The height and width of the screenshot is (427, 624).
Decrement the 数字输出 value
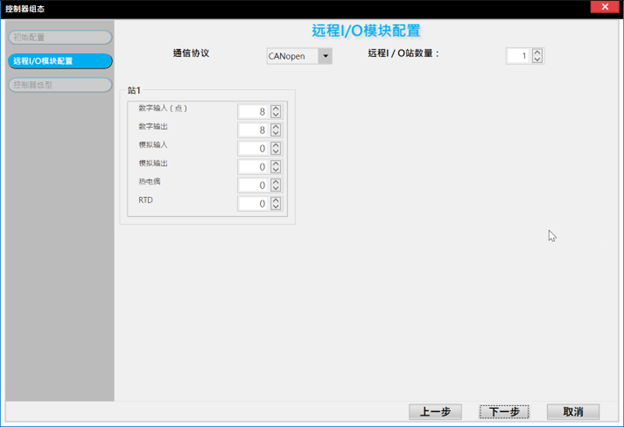tap(276, 134)
